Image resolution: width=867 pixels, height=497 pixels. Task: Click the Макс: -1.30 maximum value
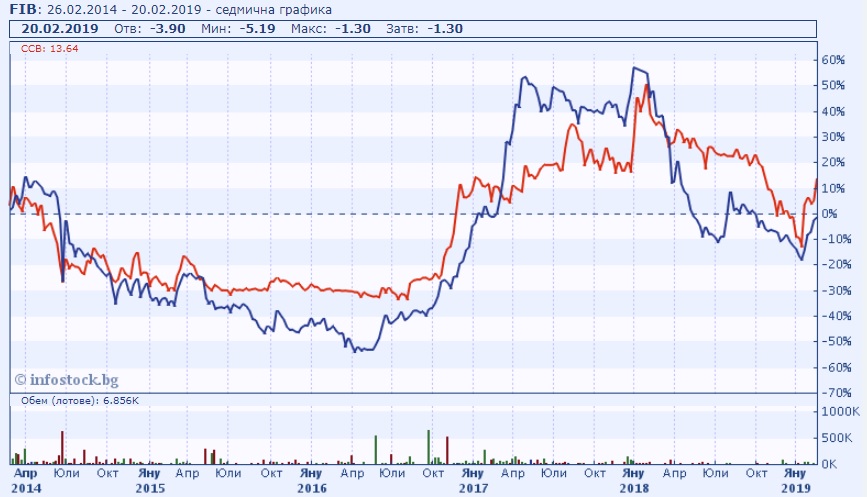coord(331,29)
